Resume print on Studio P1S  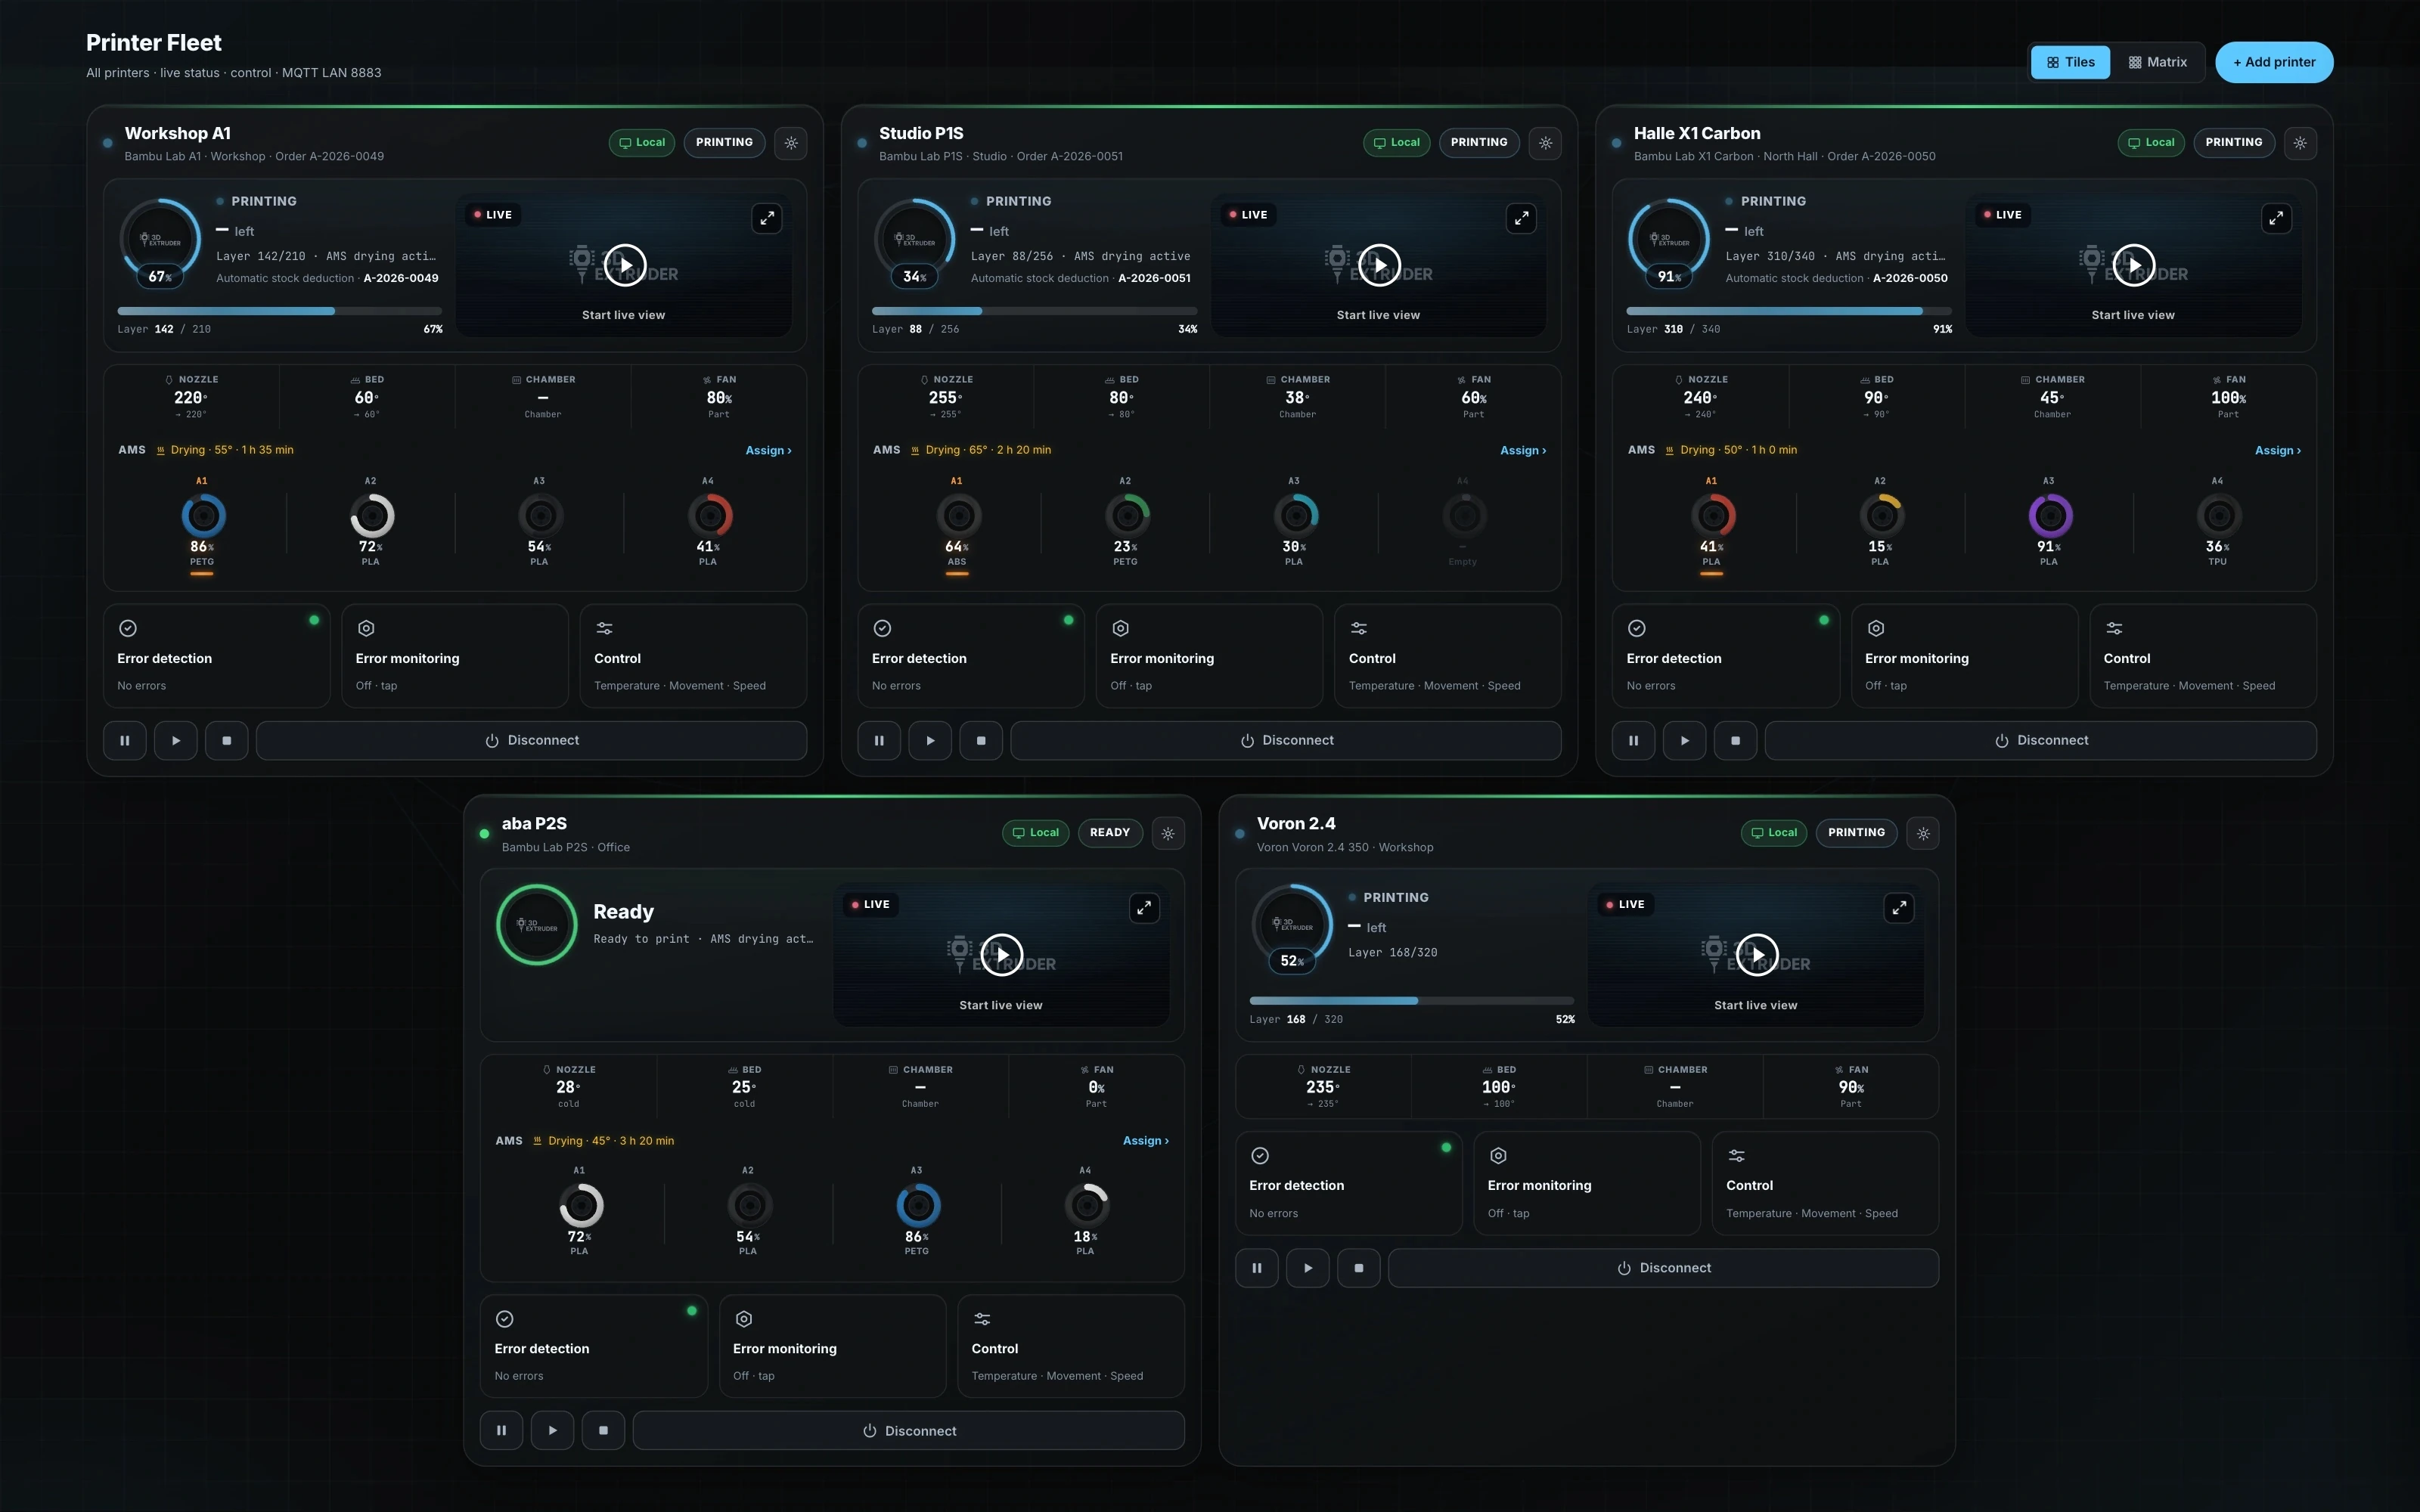[930, 741]
